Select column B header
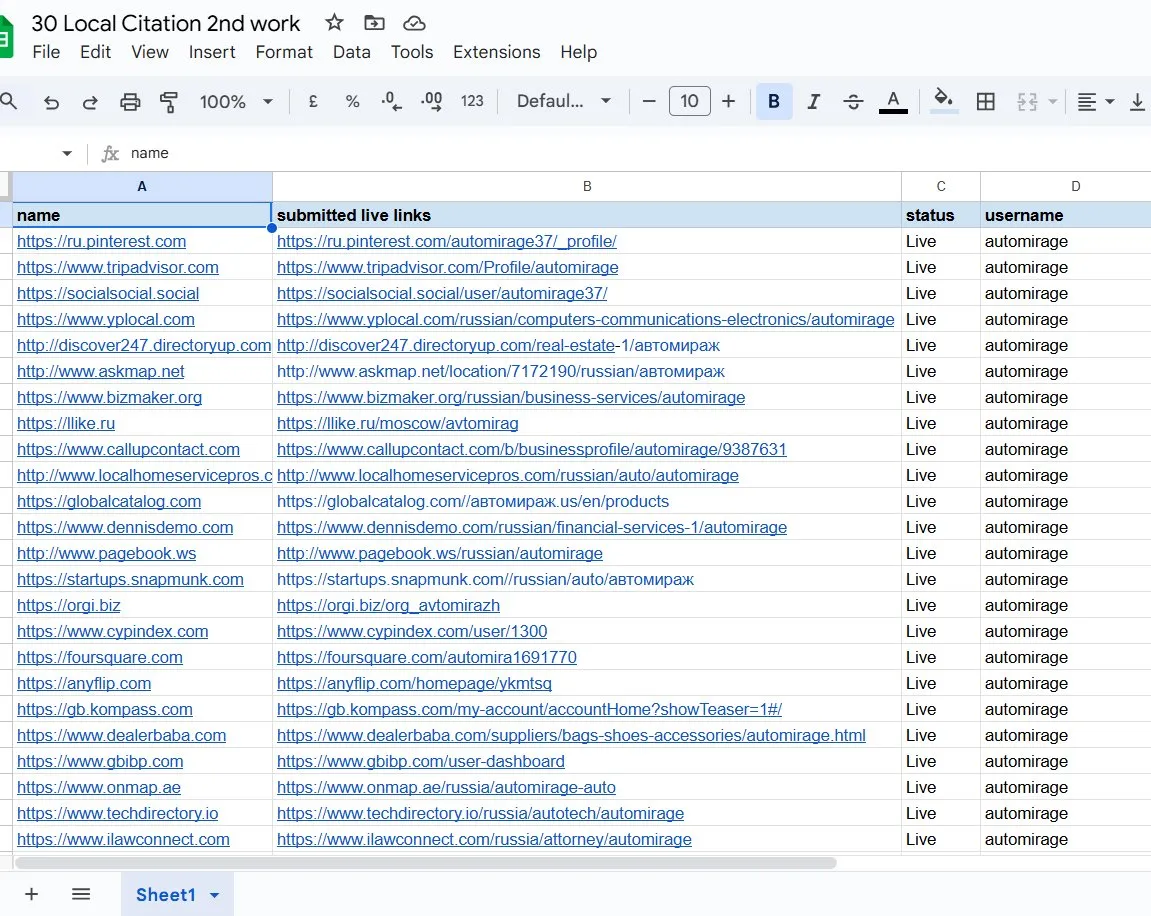Screen dimensions: 1151x916 tap(587, 186)
